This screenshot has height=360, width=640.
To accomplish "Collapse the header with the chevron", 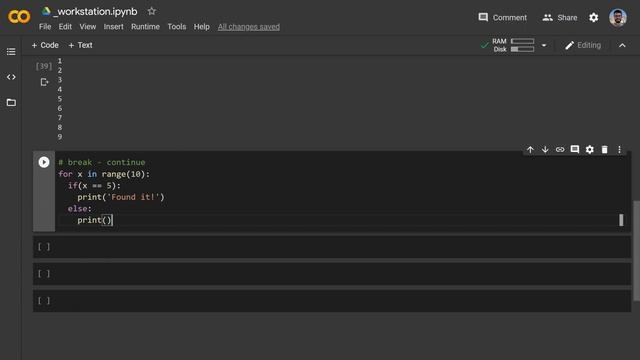I will [x=622, y=45].
